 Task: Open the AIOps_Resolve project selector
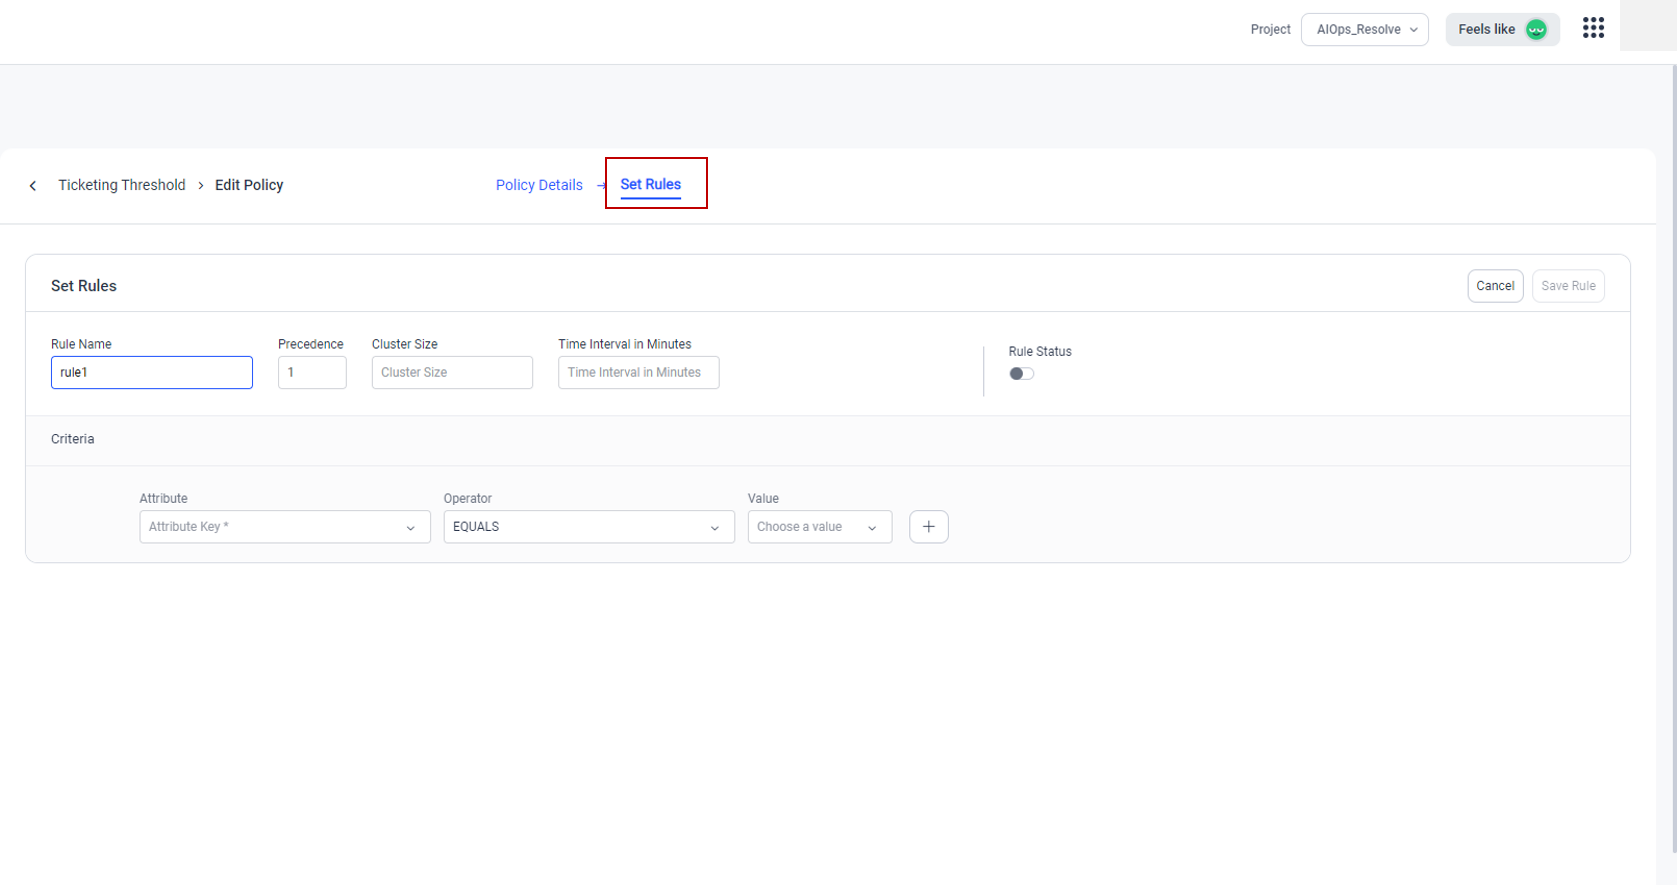coord(1364,30)
